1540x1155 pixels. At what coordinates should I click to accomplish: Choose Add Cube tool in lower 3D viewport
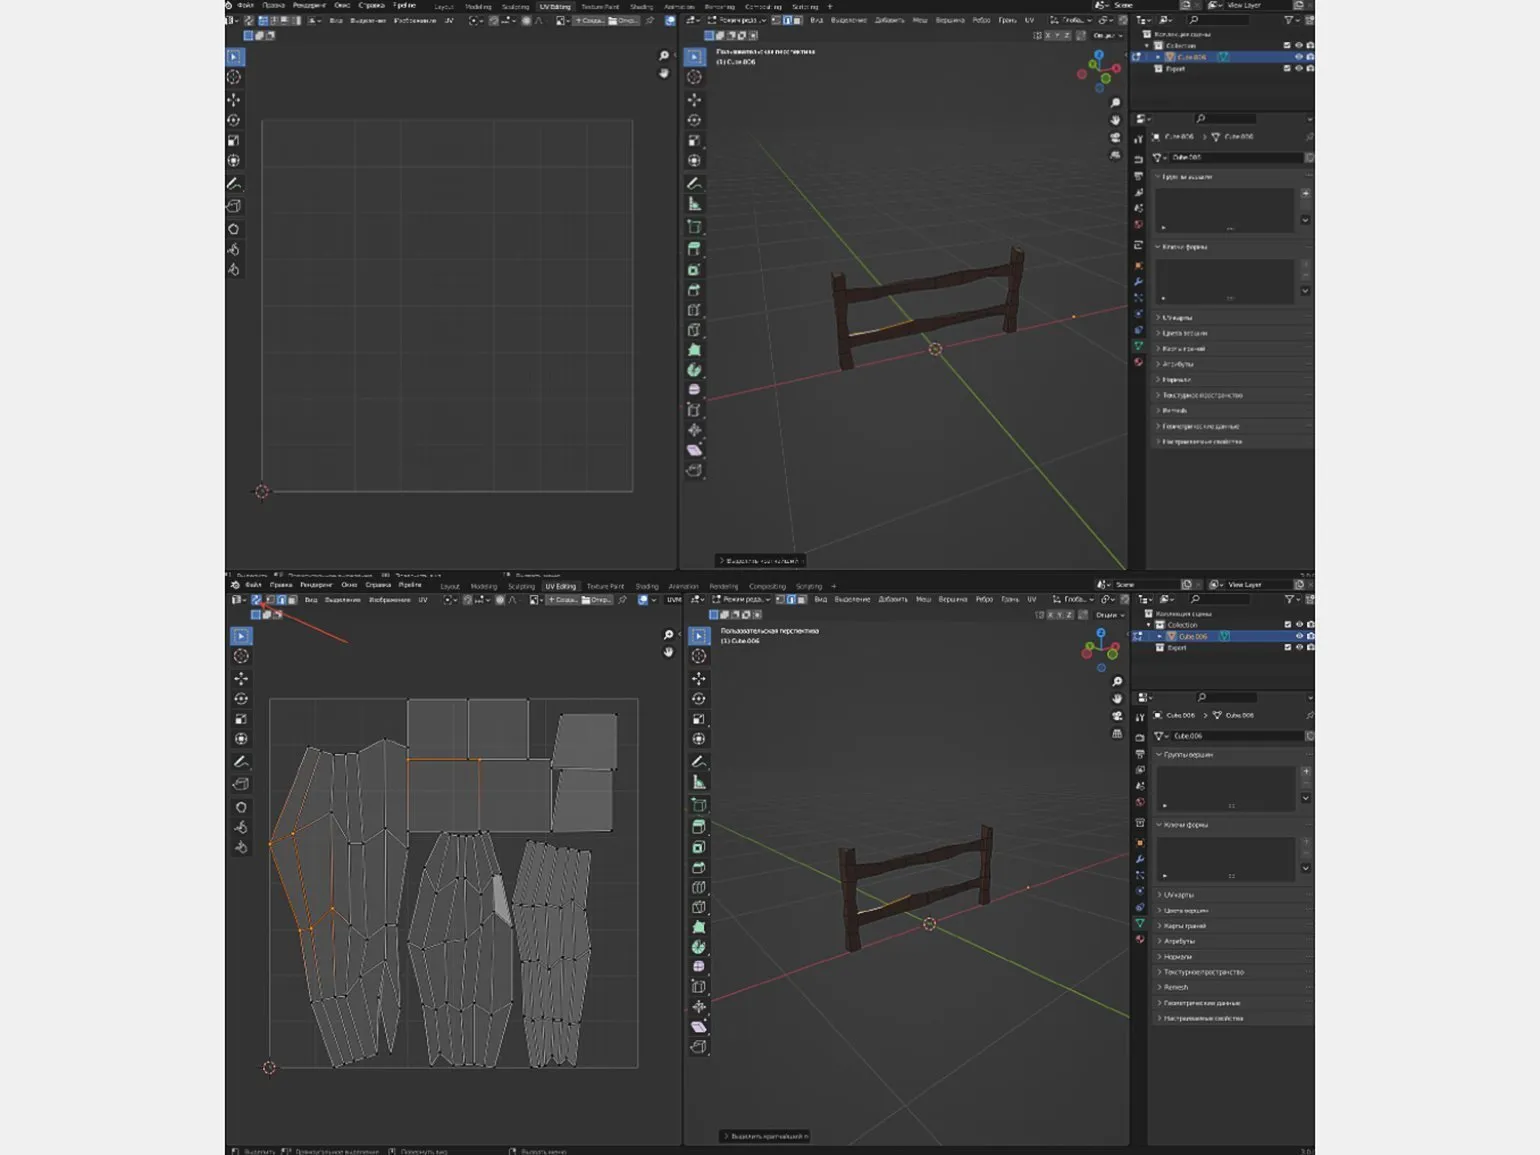pos(699,805)
